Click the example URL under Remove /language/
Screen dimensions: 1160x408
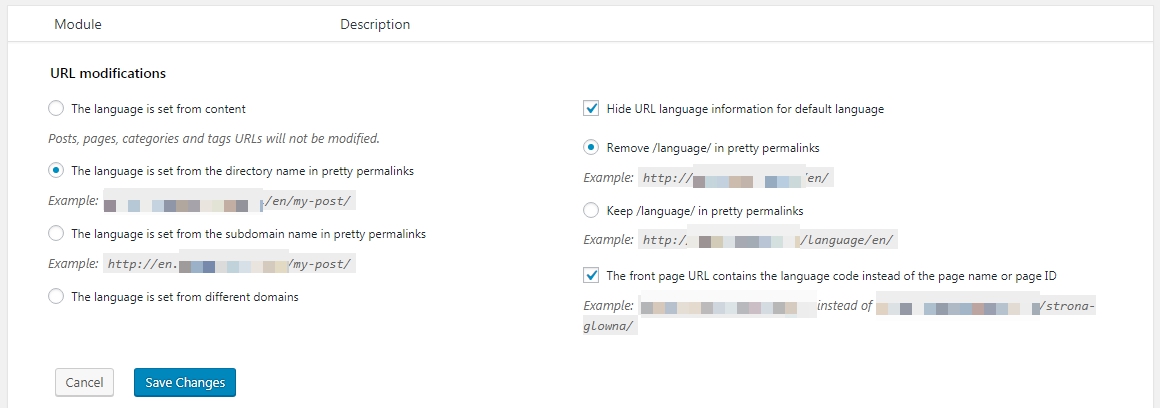pyautogui.click(x=735, y=178)
